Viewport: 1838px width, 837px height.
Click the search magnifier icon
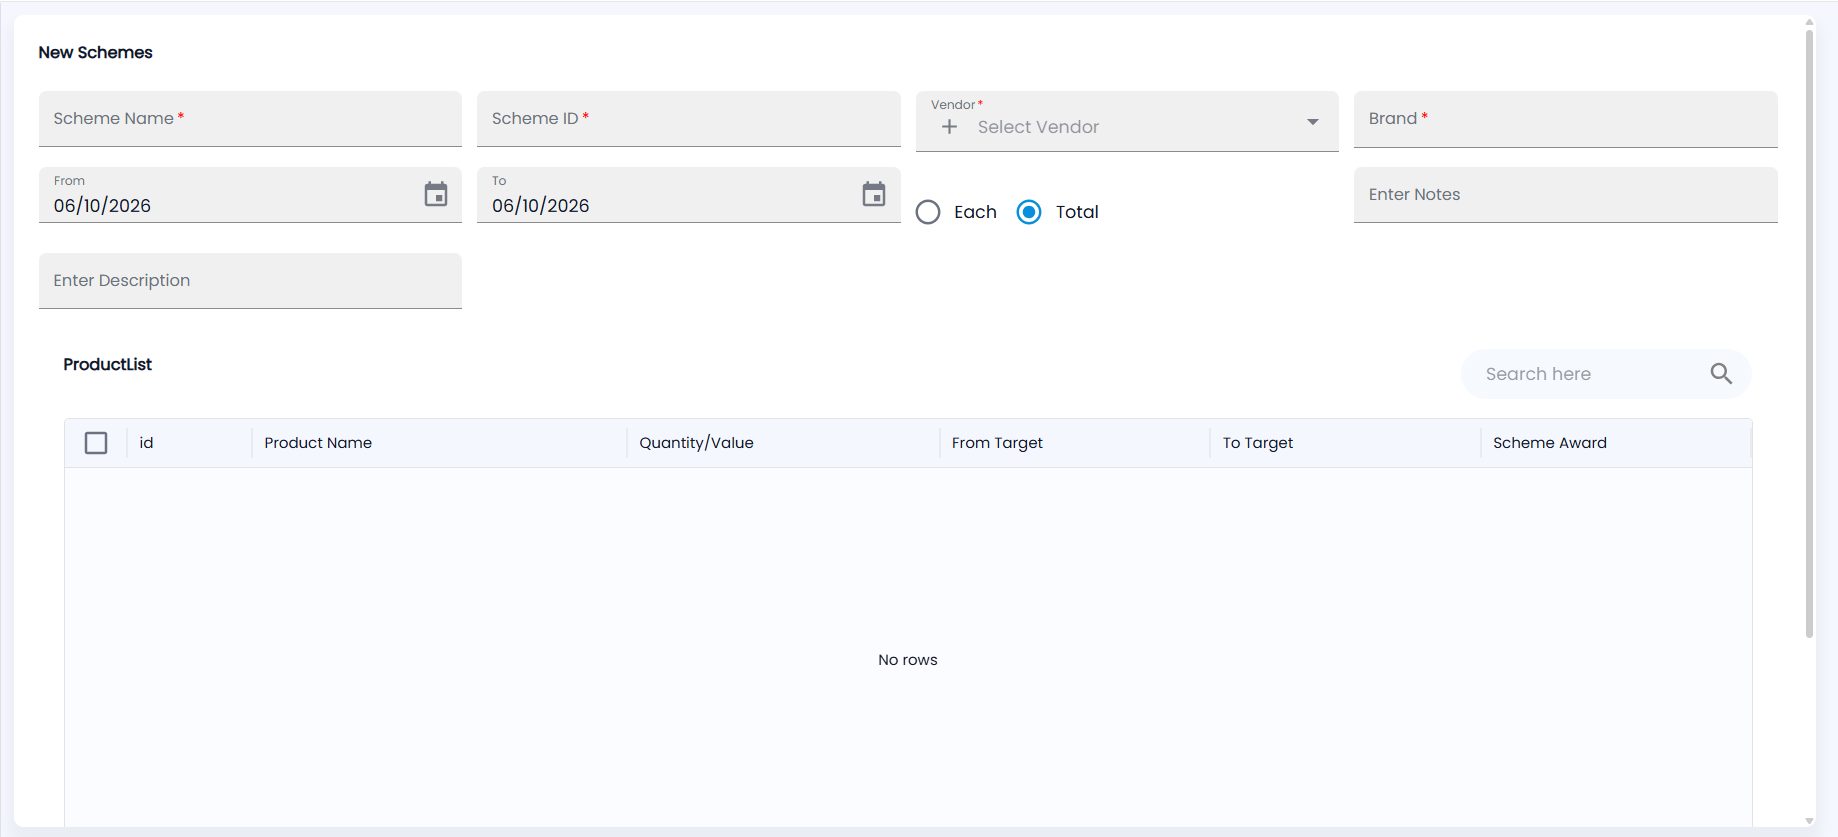(x=1721, y=374)
